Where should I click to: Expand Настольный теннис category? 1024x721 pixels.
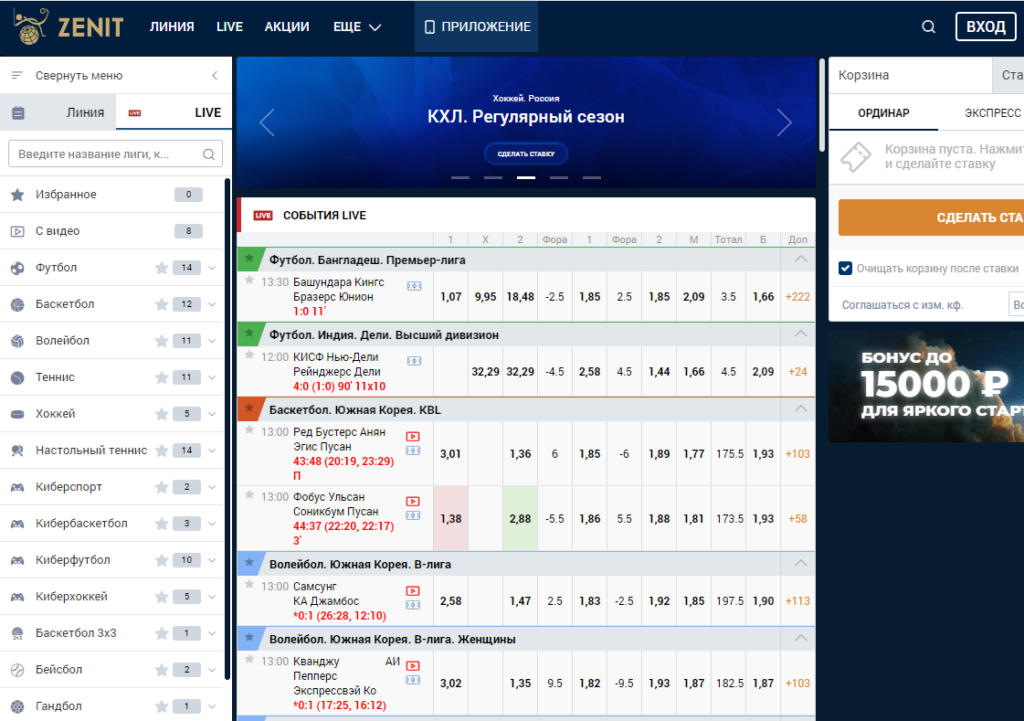coord(212,451)
